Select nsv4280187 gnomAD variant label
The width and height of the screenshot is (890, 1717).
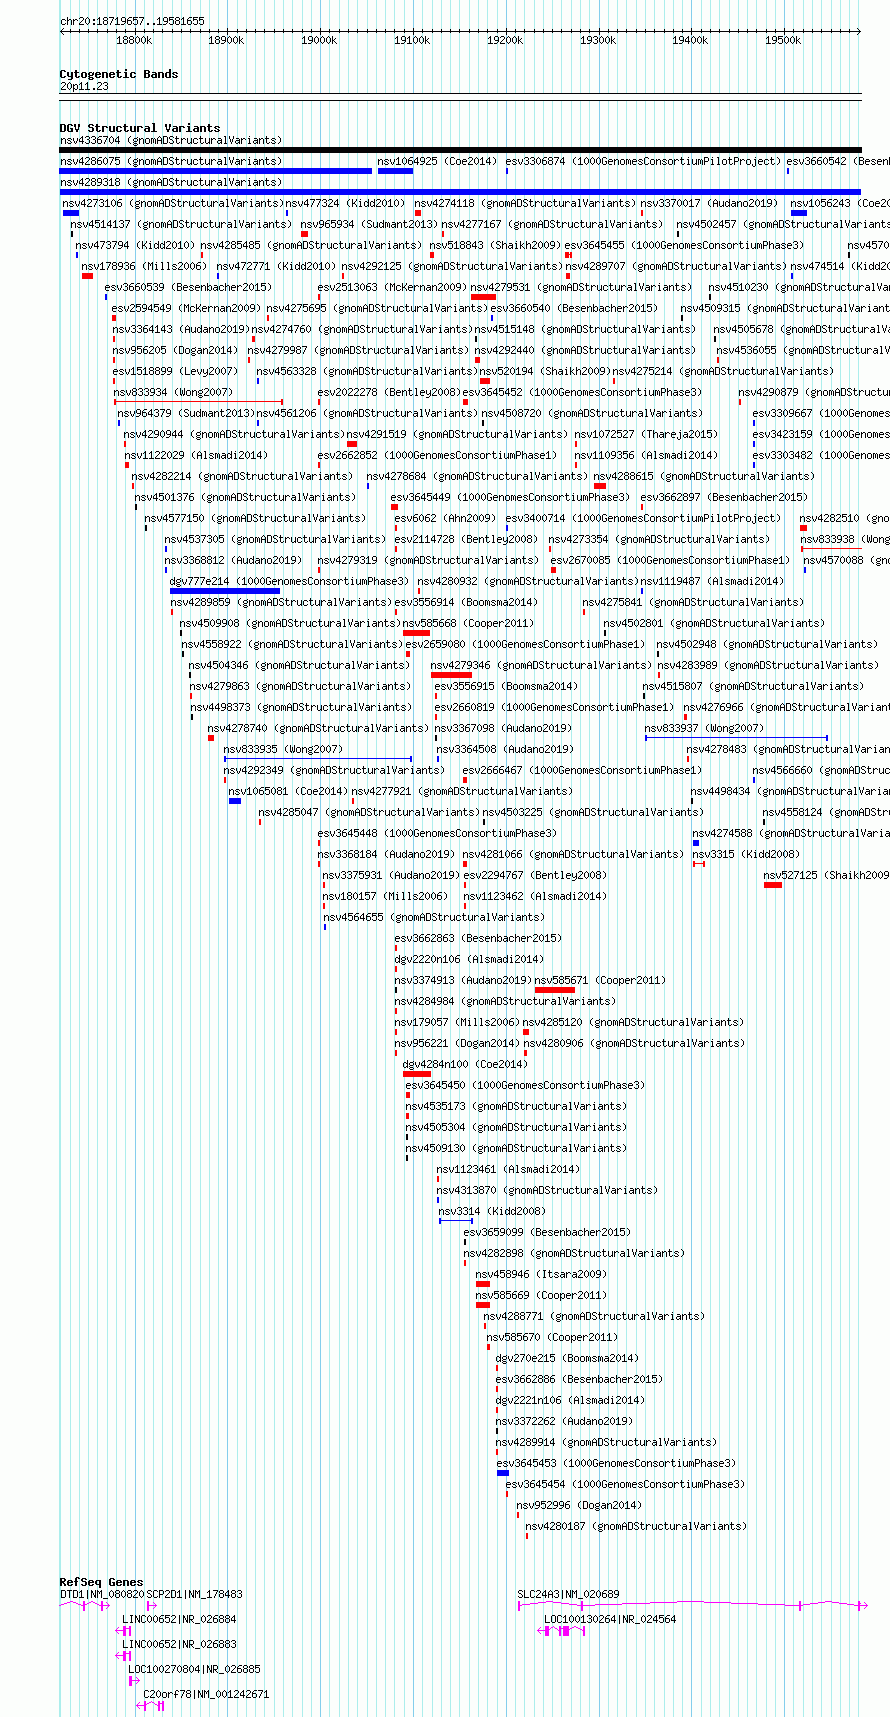click(x=636, y=1526)
